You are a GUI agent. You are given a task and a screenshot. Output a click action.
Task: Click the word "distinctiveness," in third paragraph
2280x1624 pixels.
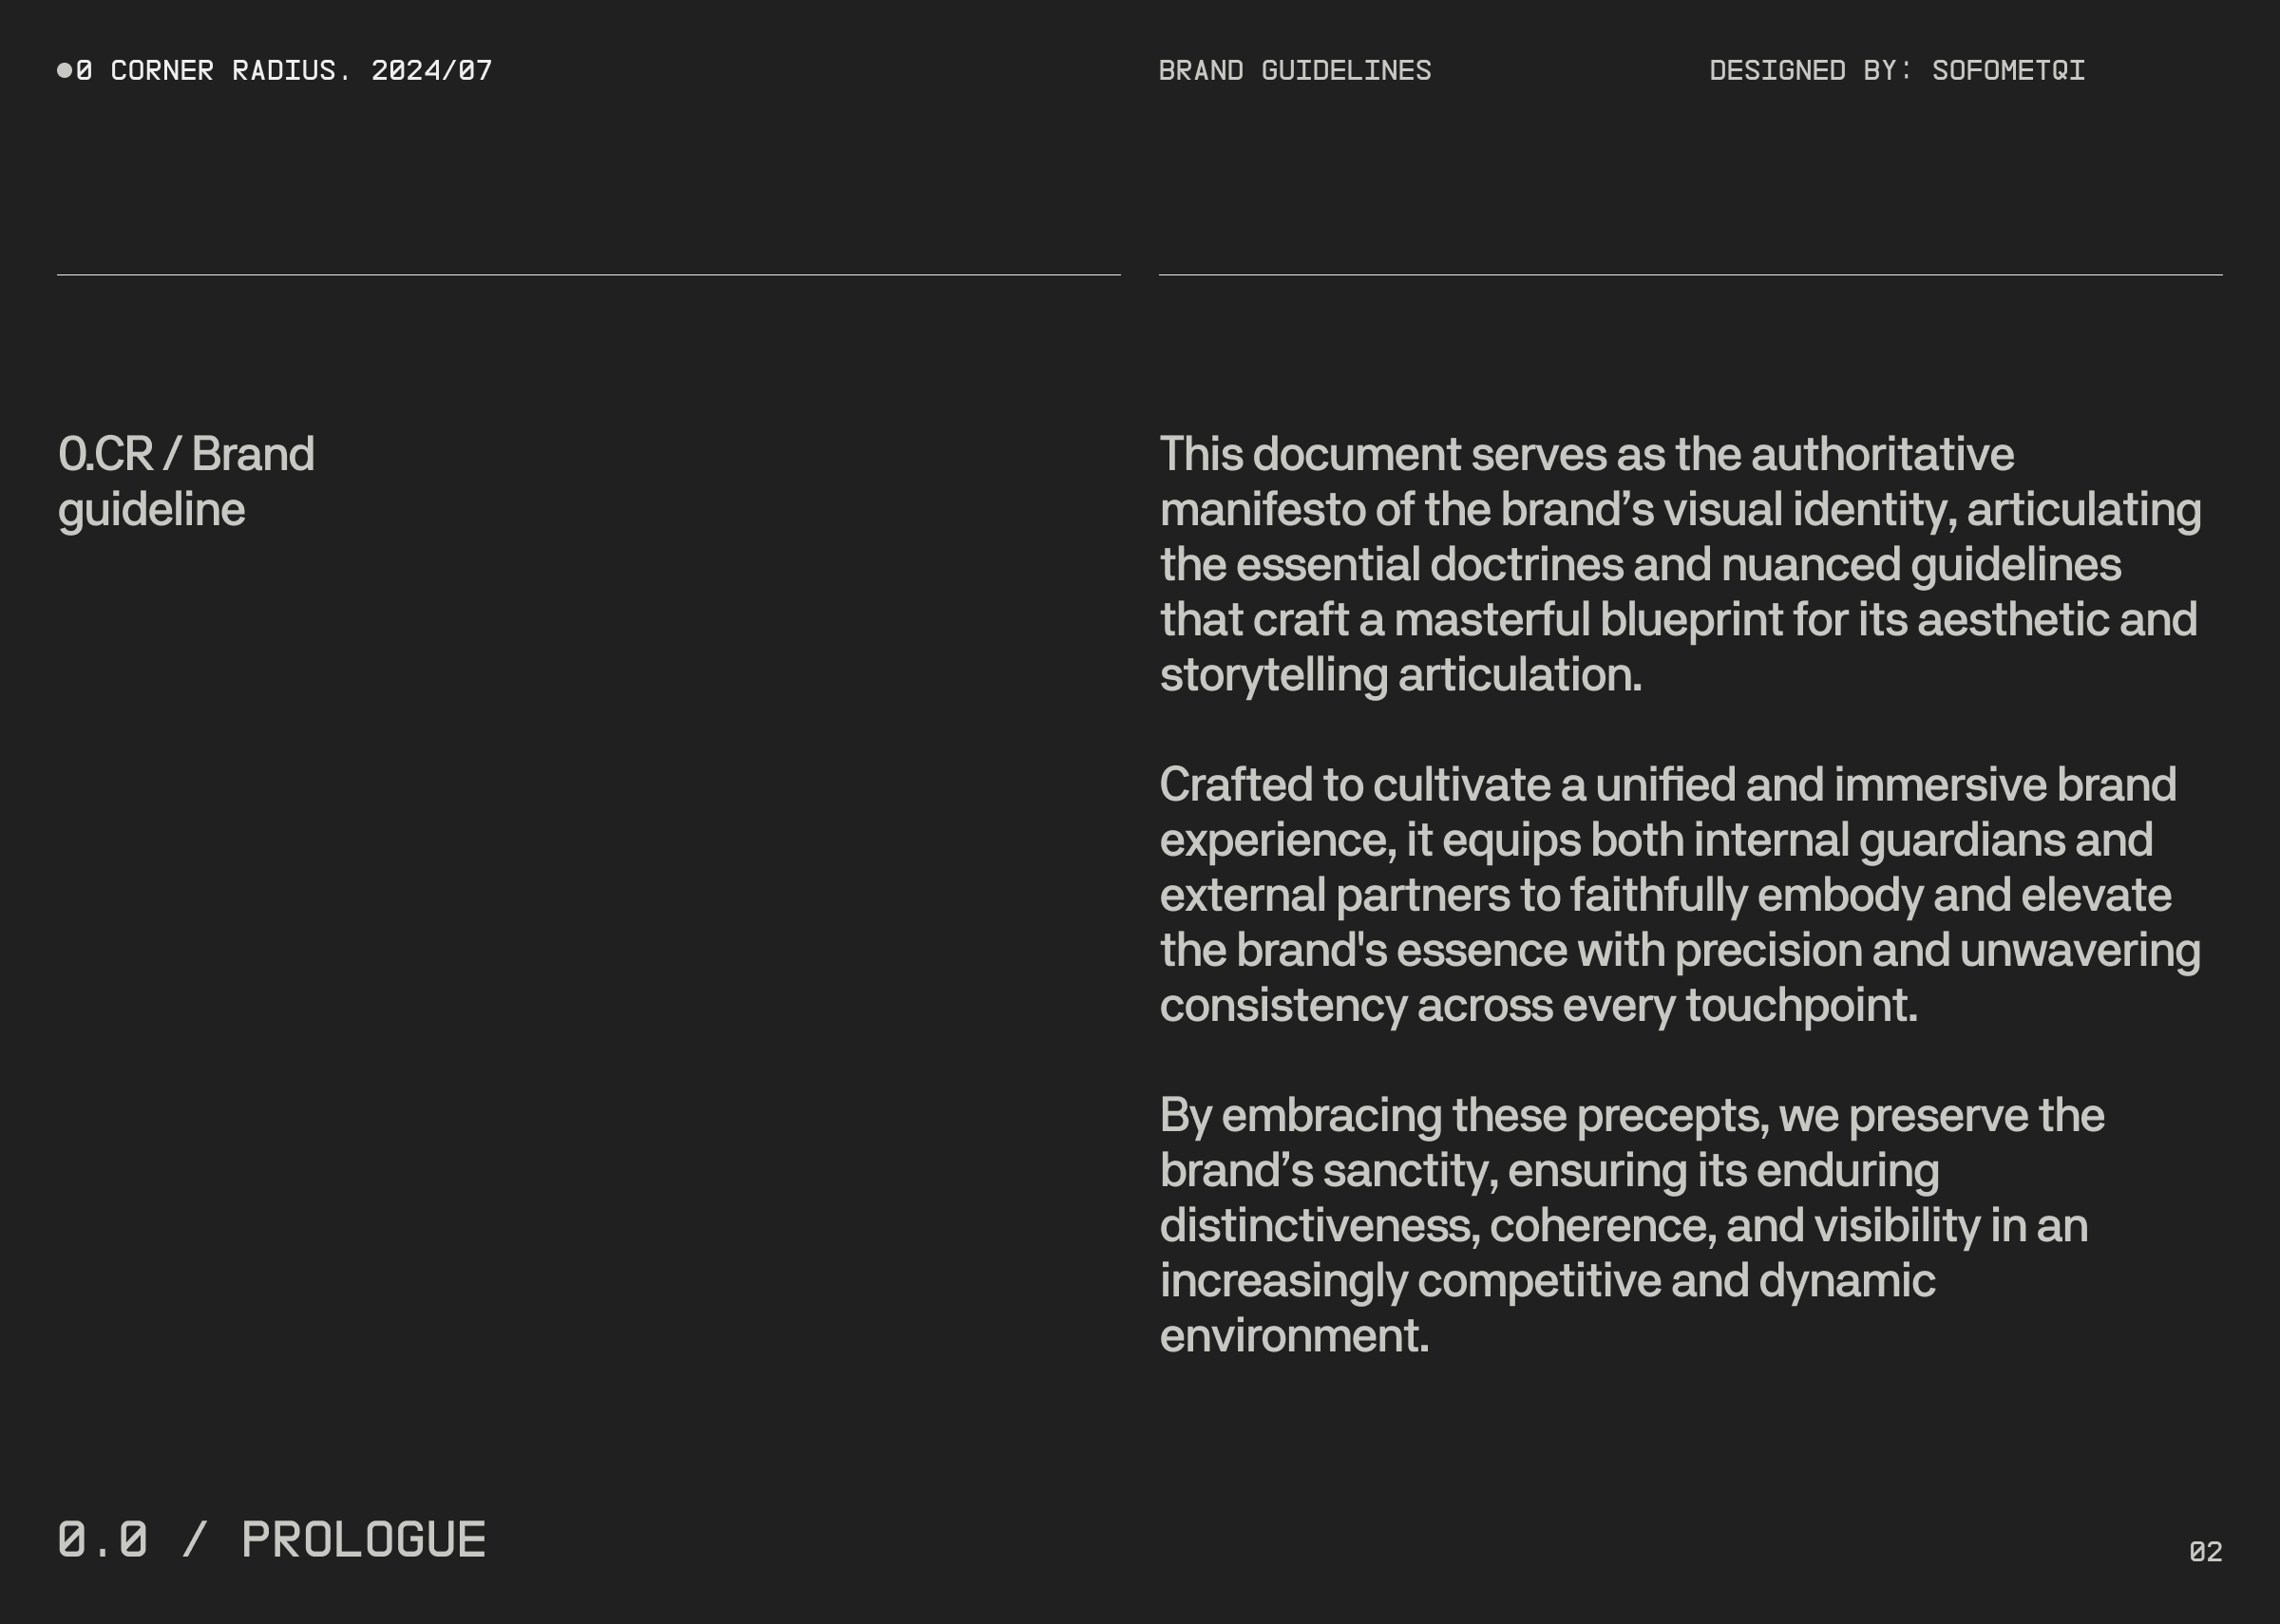click(1319, 1225)
